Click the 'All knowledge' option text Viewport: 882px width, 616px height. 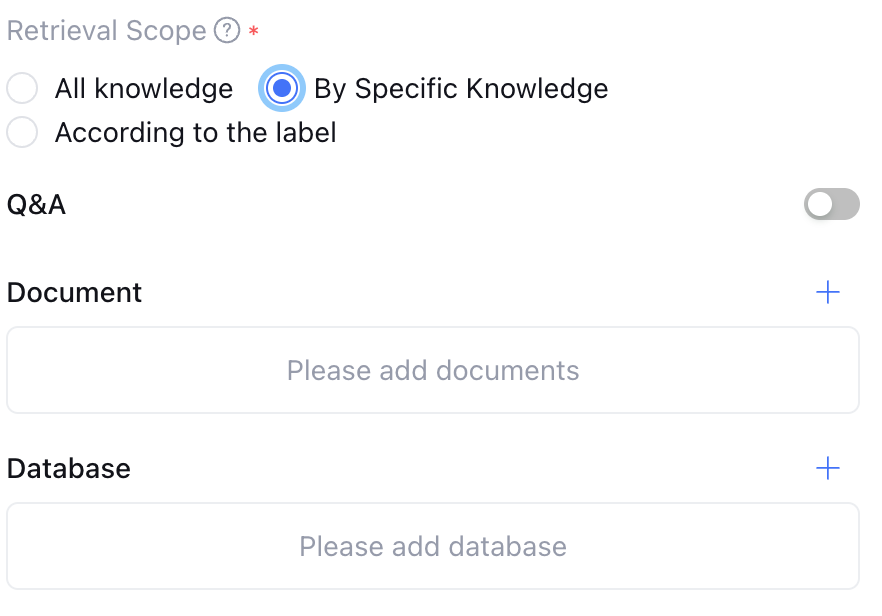(144, 89)
